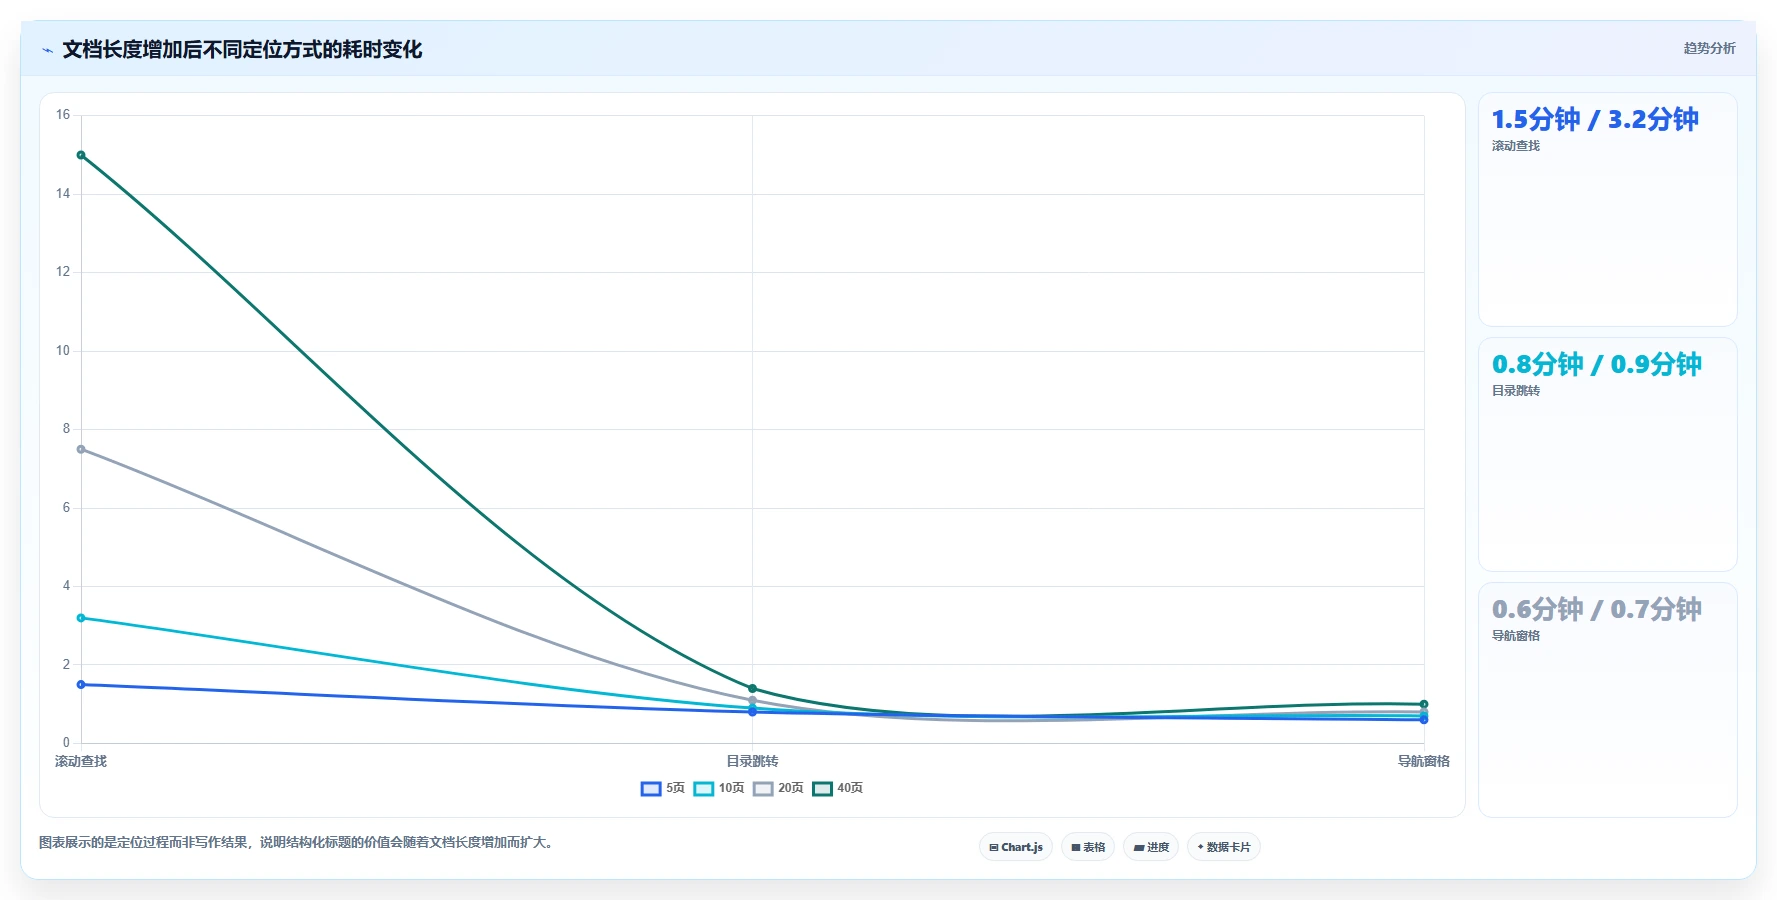Image resolution: width=1777 pixels, height=900 pixels.
Task: Click the chart title 文档长度增加后不同定位方式的耗时变化
Action: click(242, 50)
